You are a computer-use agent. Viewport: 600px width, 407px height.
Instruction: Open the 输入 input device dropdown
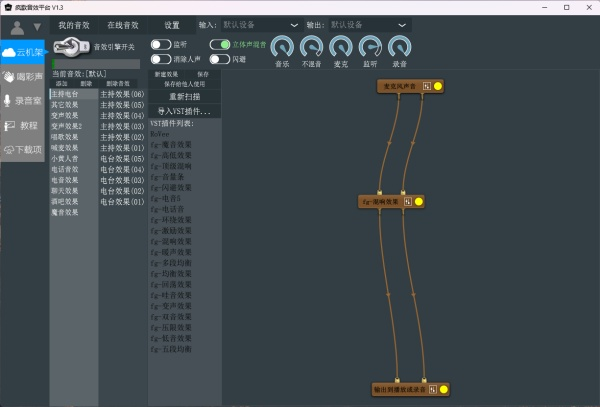pos(270,24)
